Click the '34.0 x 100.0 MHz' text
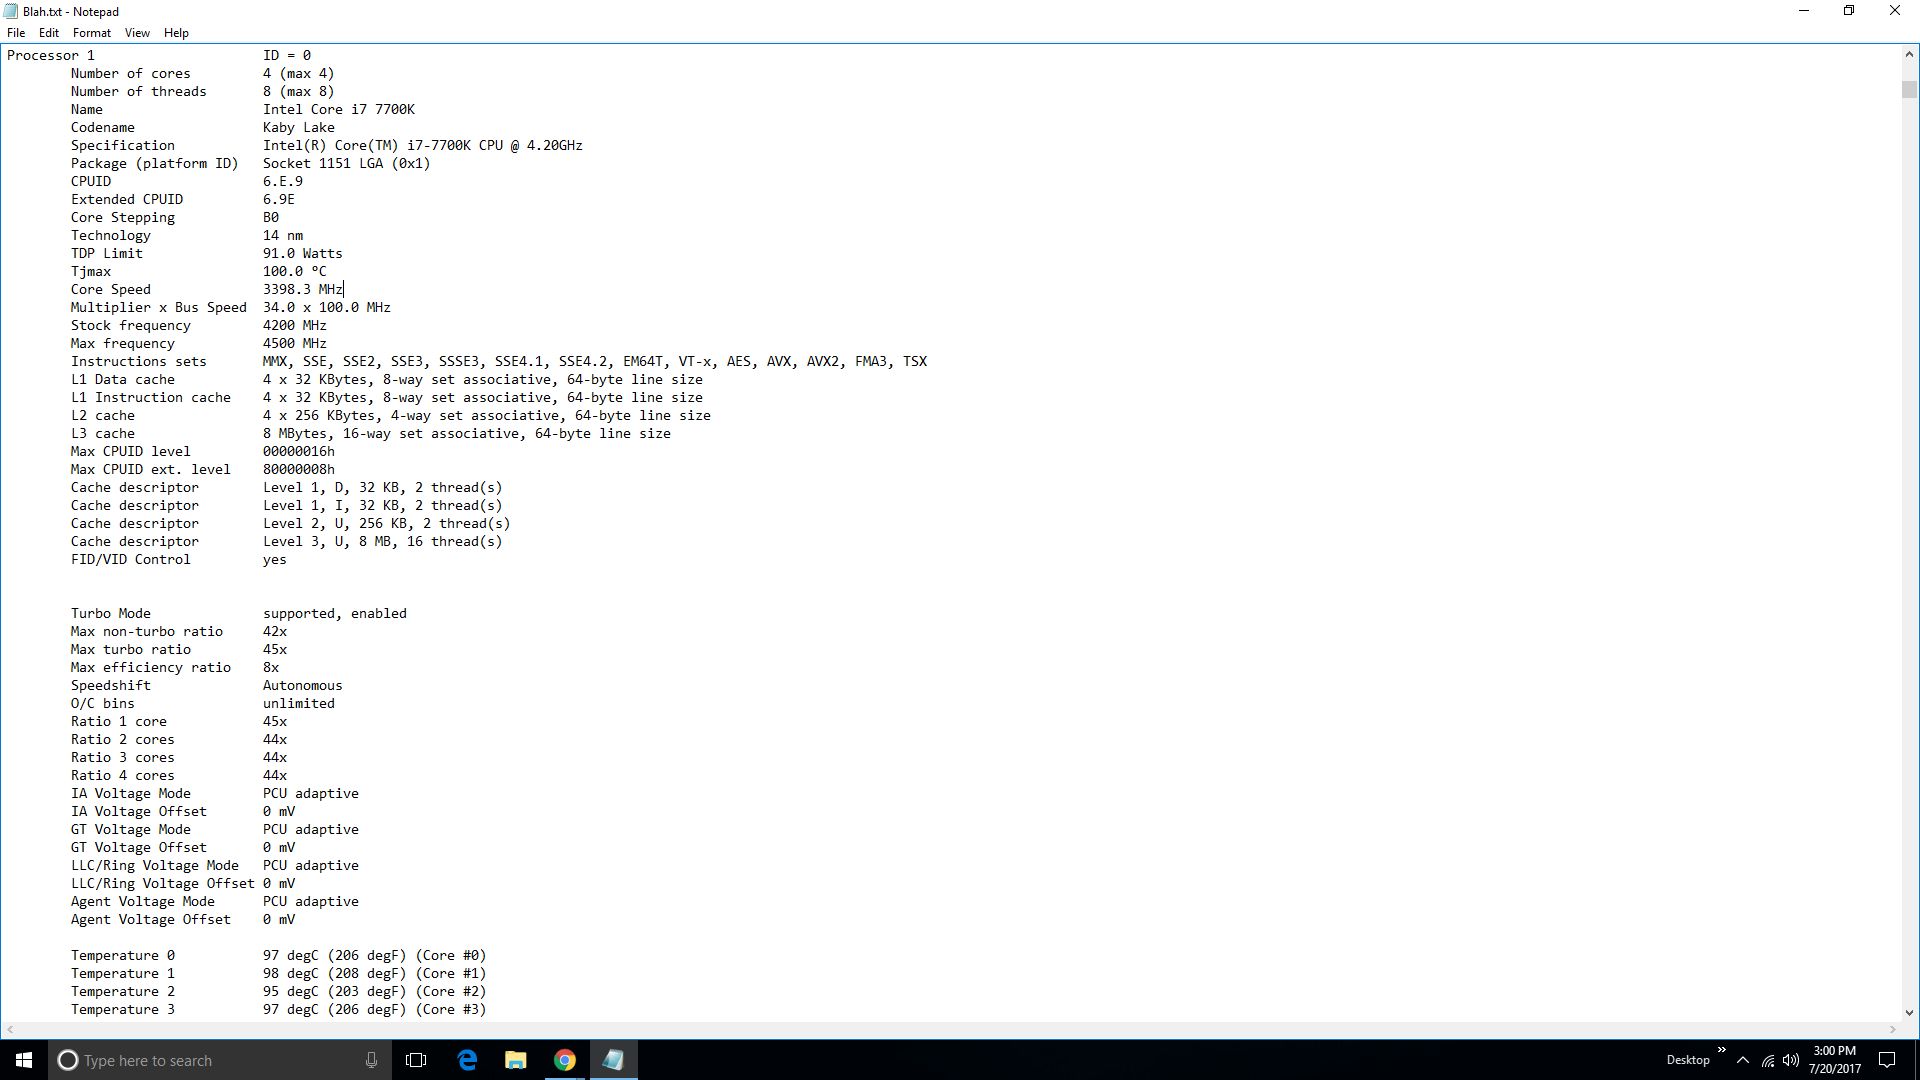The image size is (1920, 1080). (x=327, y=307)
